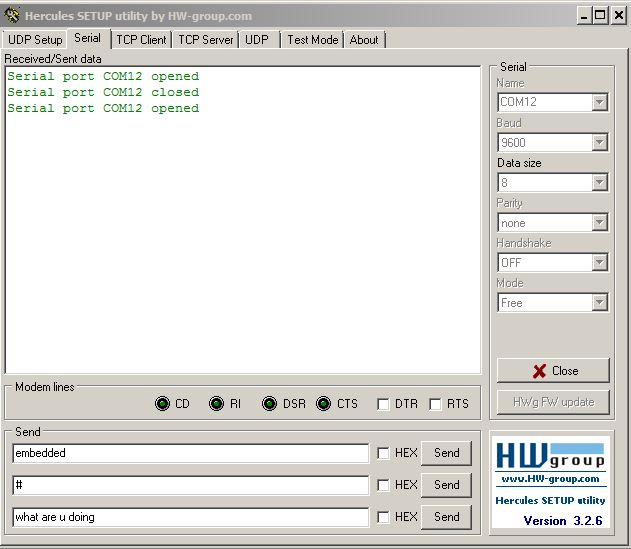This screenshot has height=549, width=631.
Task: Toggle HEX for 'what are u doing' row
Action: (383, 517)
